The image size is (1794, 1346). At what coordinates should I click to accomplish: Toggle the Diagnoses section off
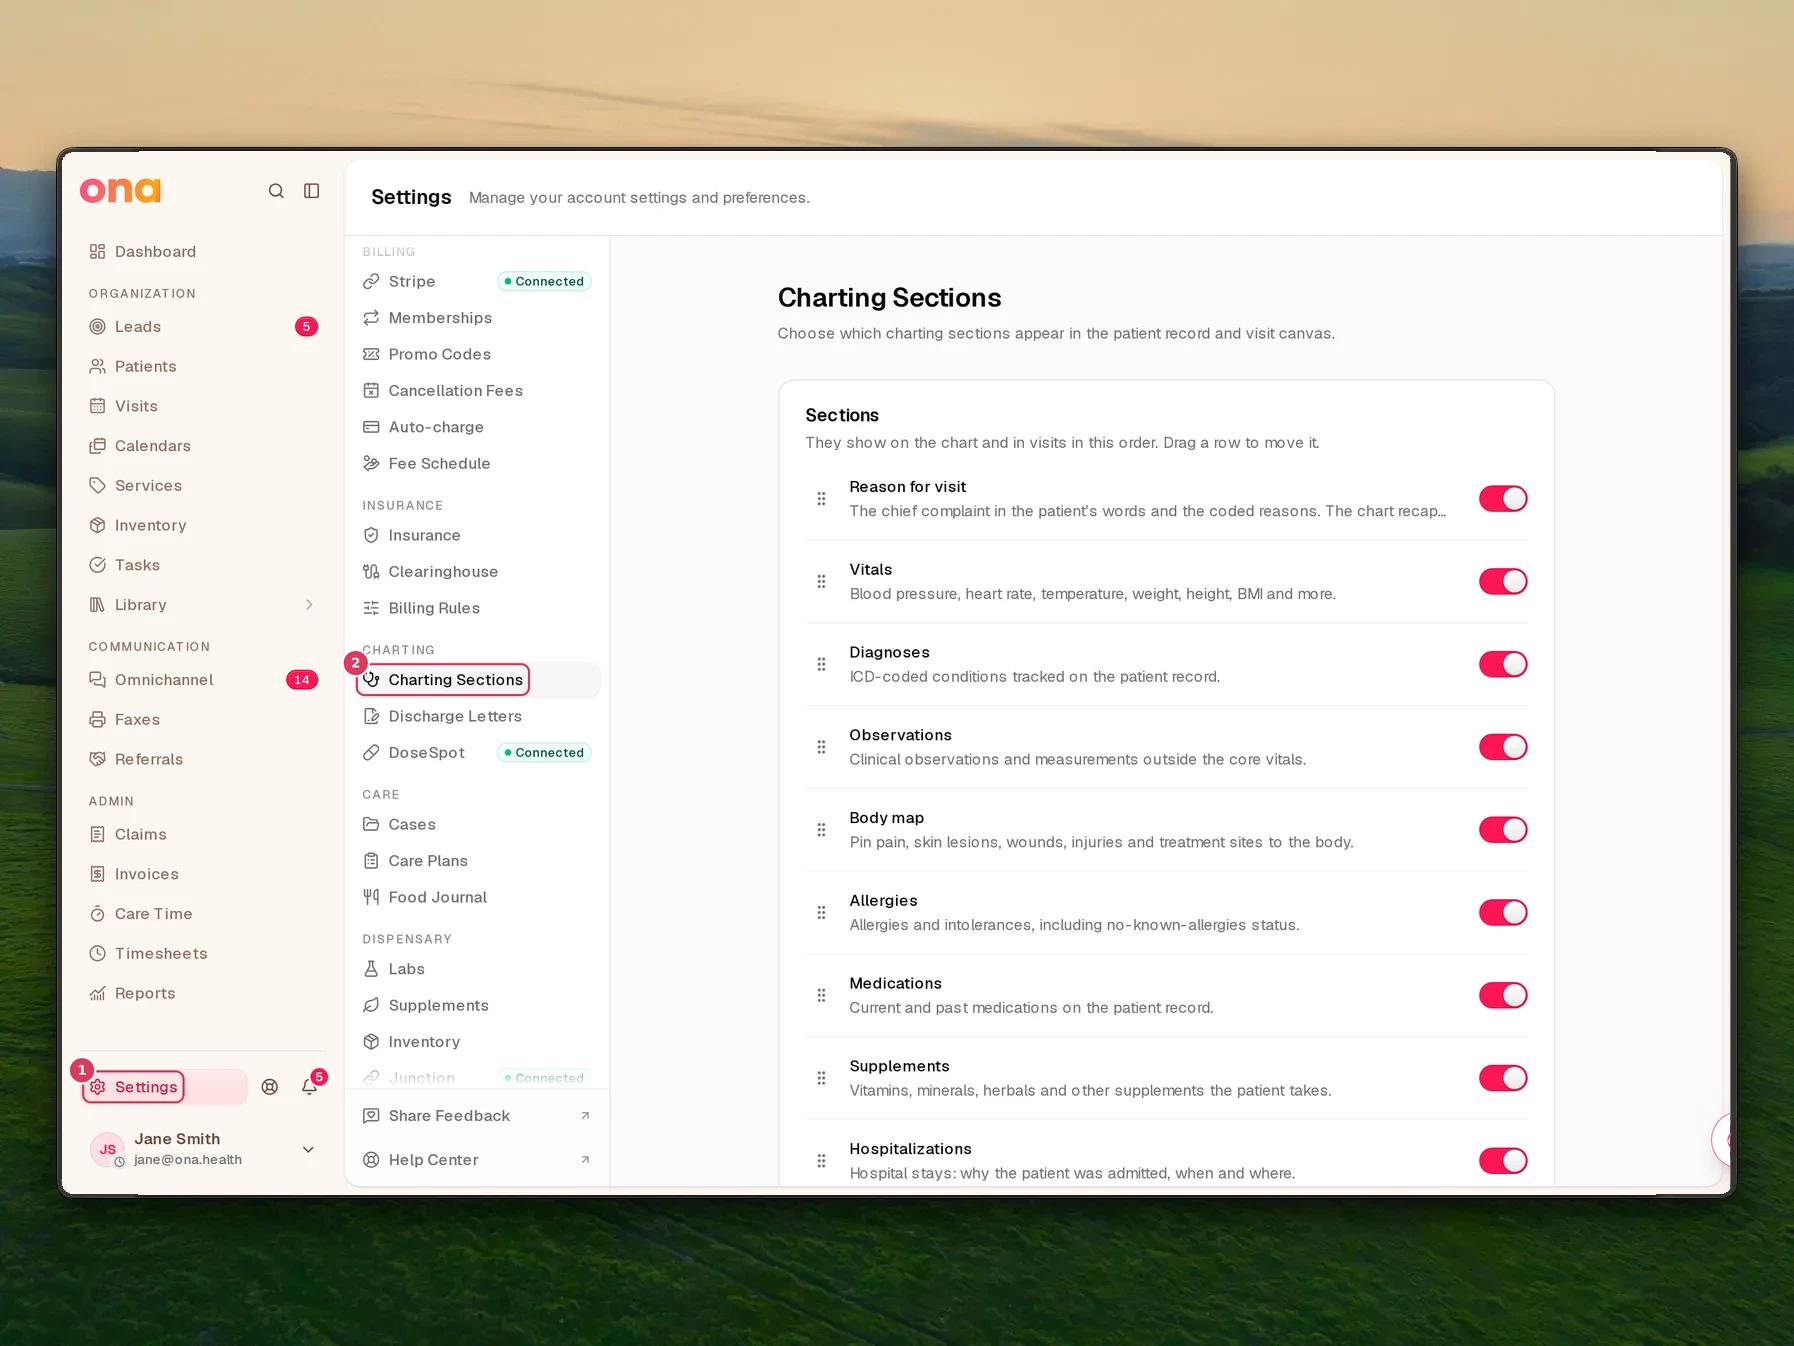coord(1503,664)
